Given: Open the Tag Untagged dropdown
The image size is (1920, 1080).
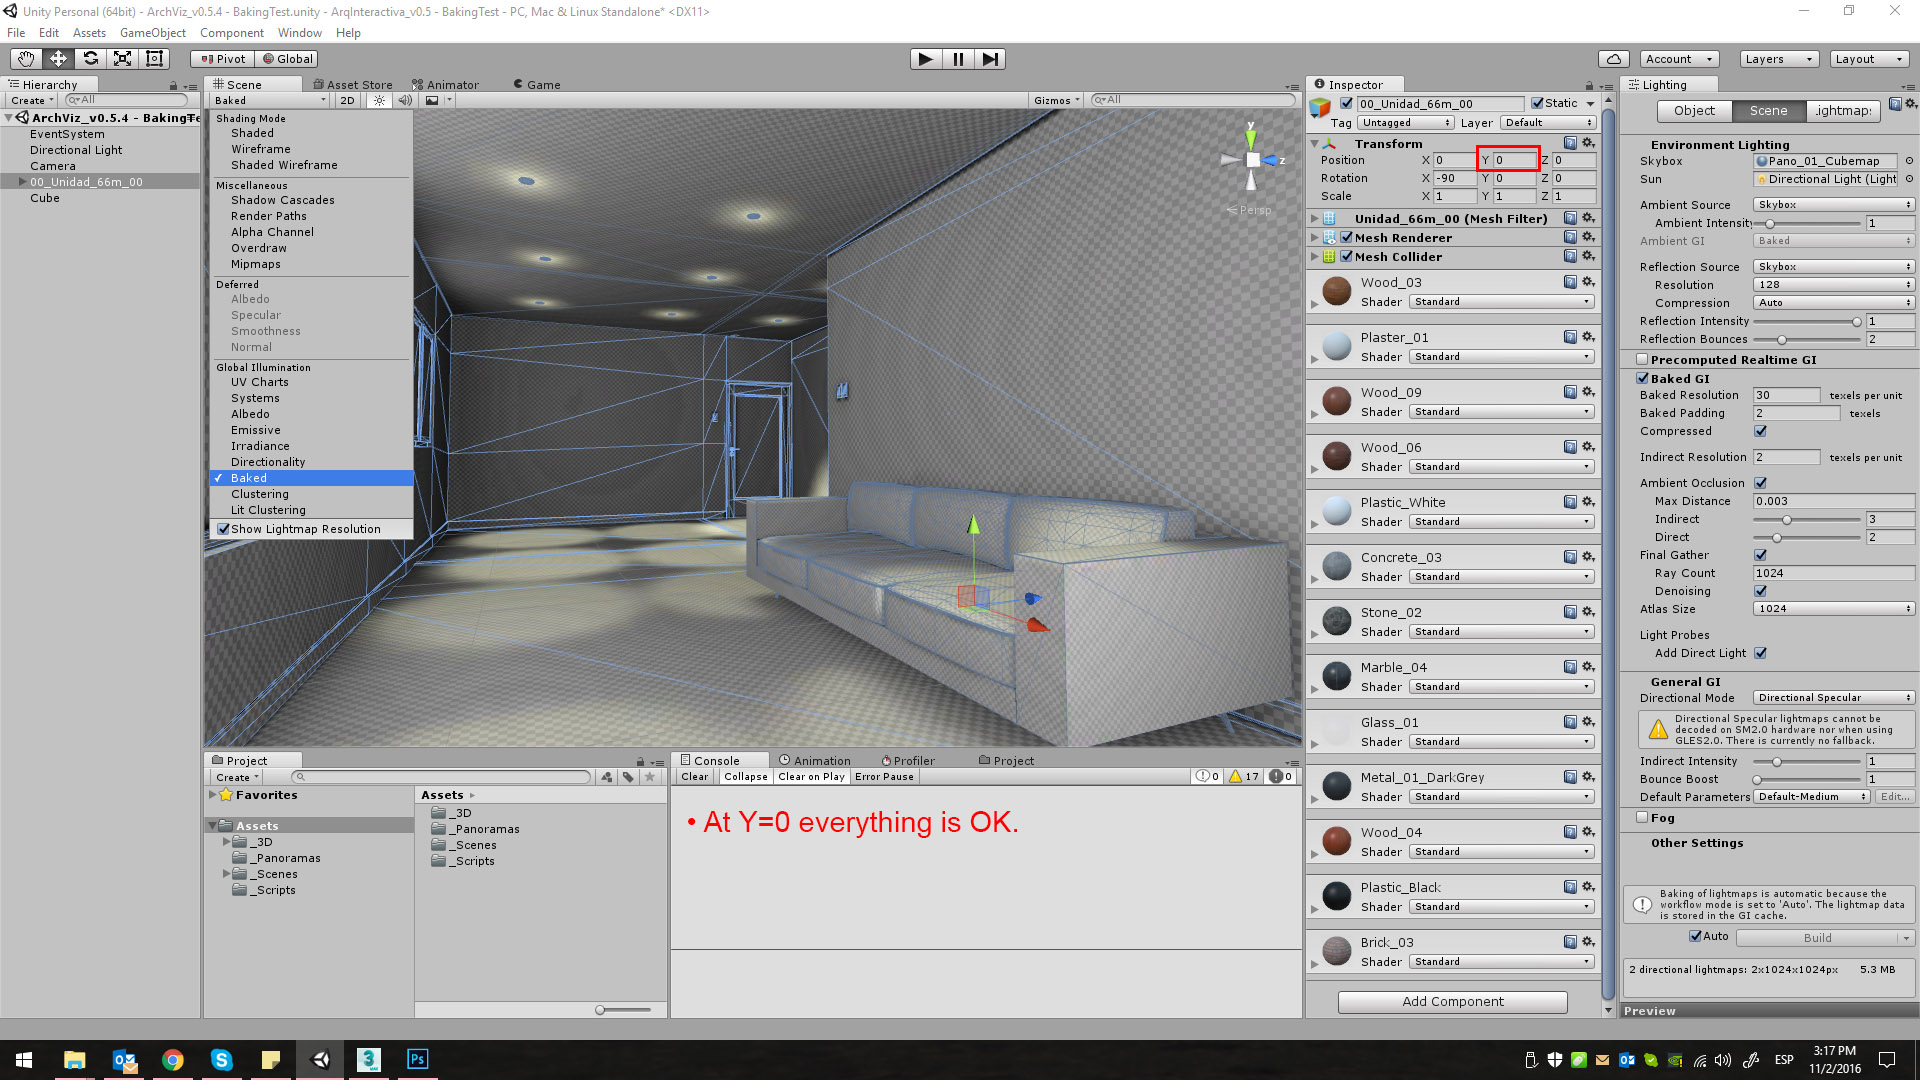Looking at the screenshot, I should [x=1405, y=123].
